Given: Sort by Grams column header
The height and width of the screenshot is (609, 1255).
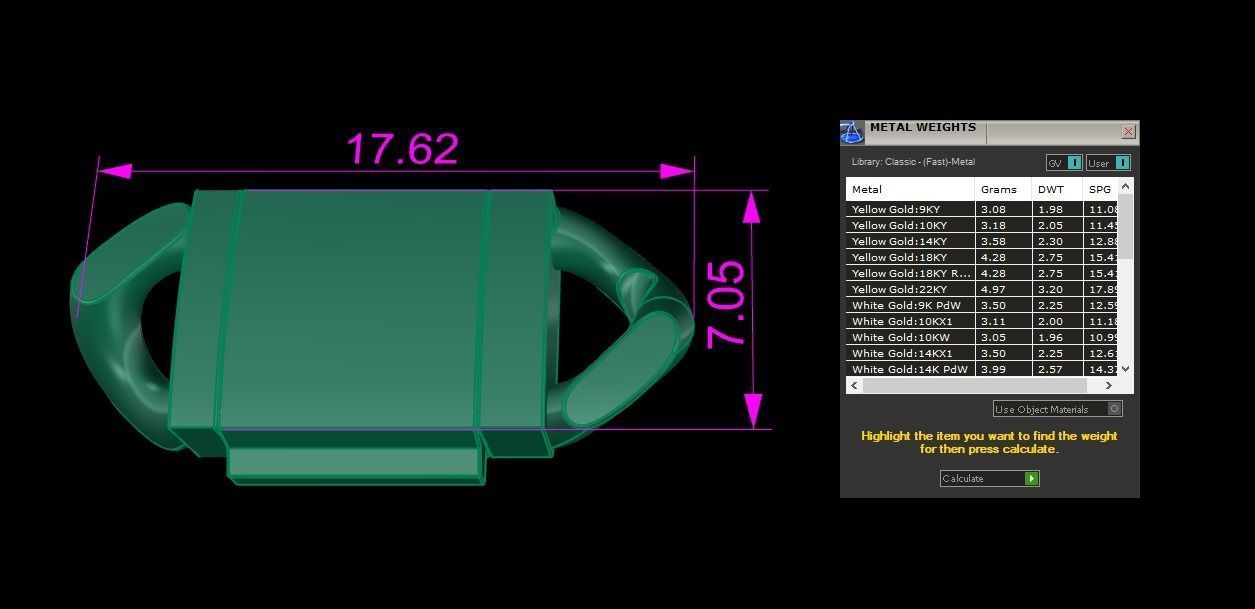Looking at the screenshot, I should [1003, 189].
